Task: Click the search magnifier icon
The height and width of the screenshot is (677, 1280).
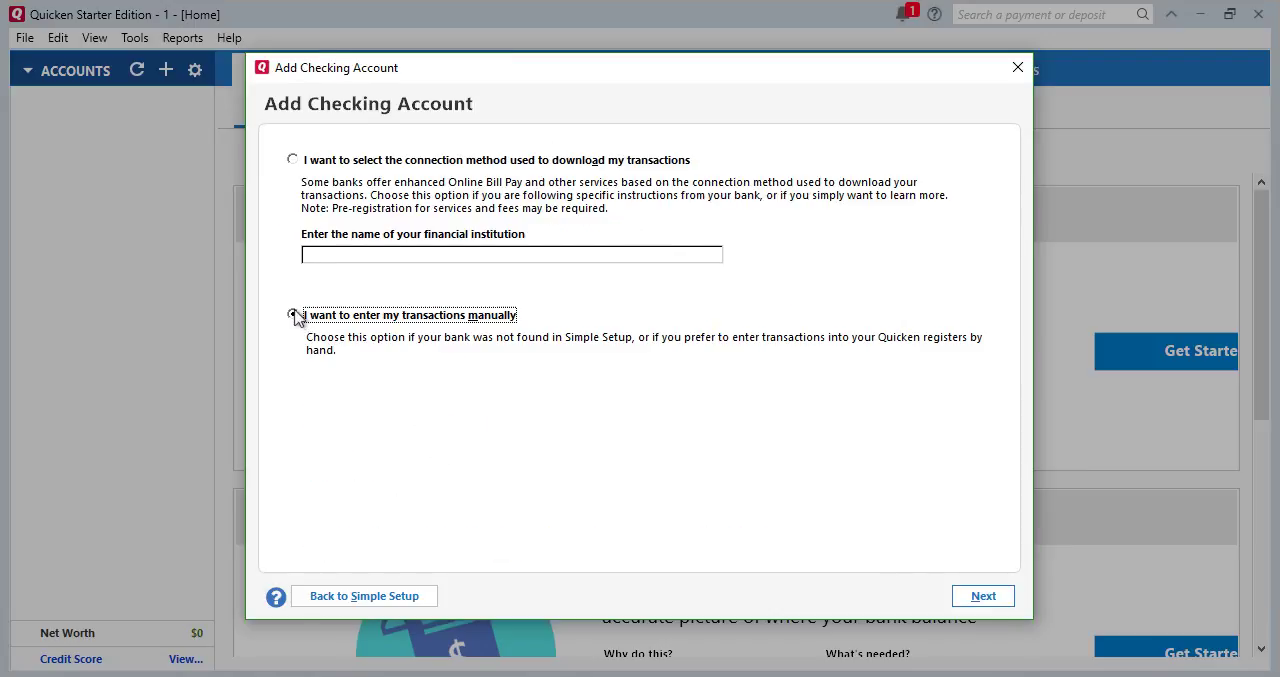Action: coord(1143,14)
